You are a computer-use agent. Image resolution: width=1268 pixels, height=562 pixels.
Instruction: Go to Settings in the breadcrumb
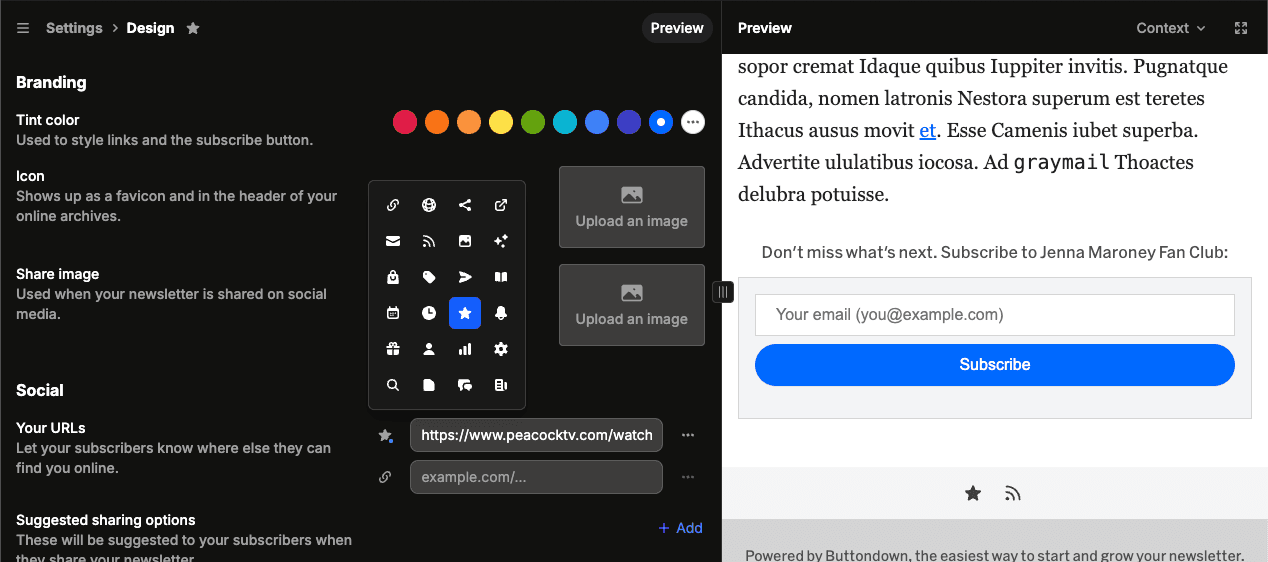pyautogui.click(x=74, y=28)
